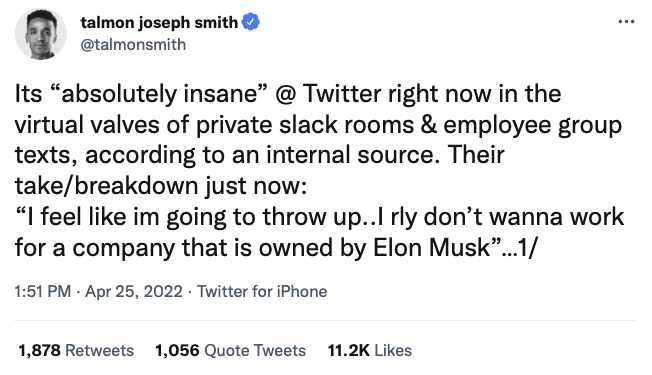652x375 pixels.
Task: Click the display name talmon joseph smith
Action: [159, 22]
